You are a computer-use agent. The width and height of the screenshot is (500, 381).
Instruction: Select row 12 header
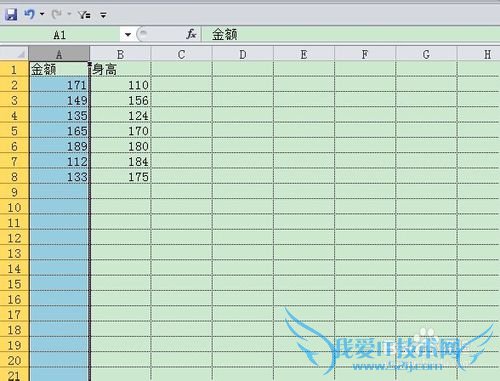[x=14, y=238]
